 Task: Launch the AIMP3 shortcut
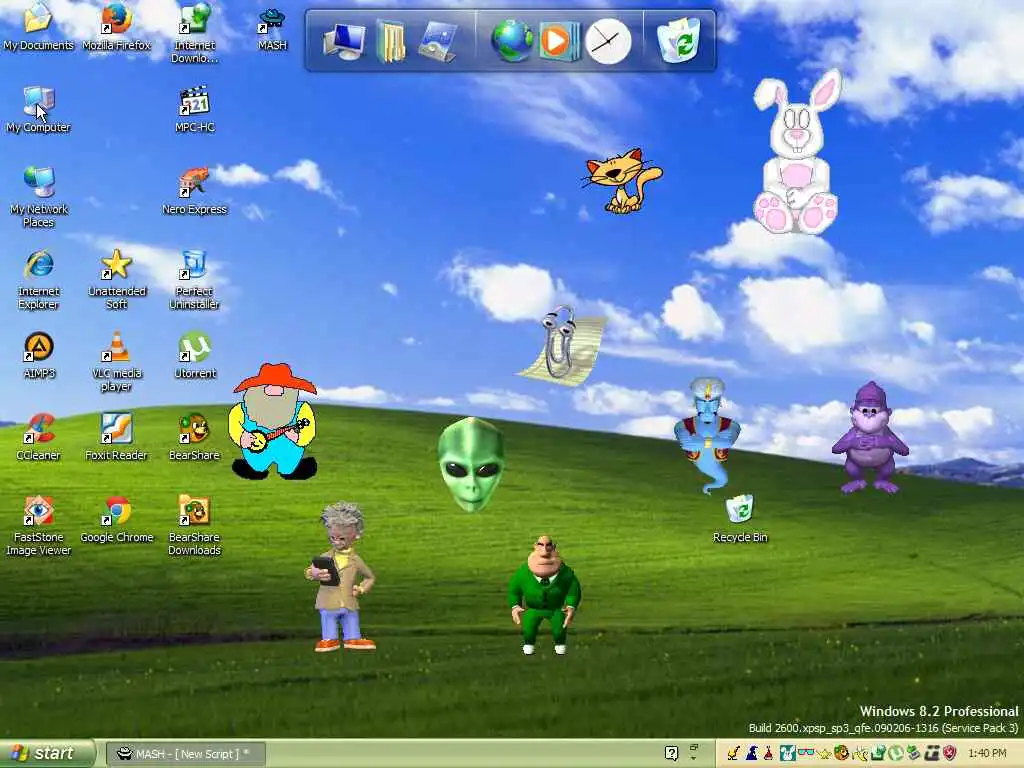39,355
